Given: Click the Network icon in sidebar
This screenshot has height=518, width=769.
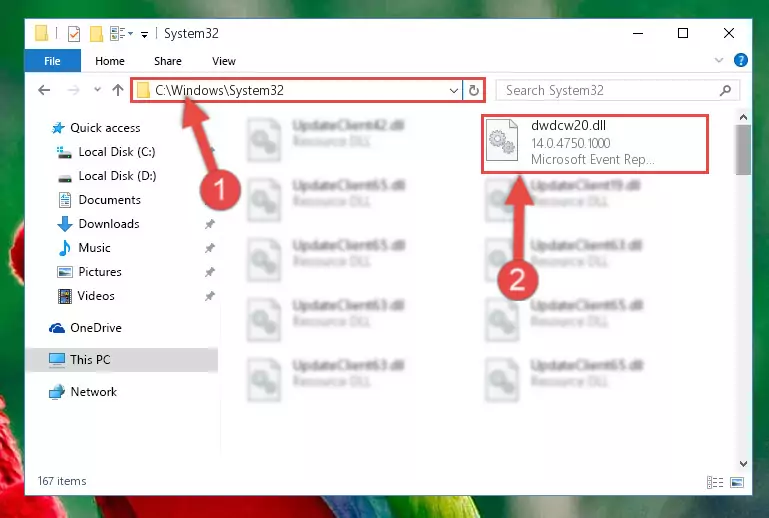Looking at the screenshot, I should [57, 392].
